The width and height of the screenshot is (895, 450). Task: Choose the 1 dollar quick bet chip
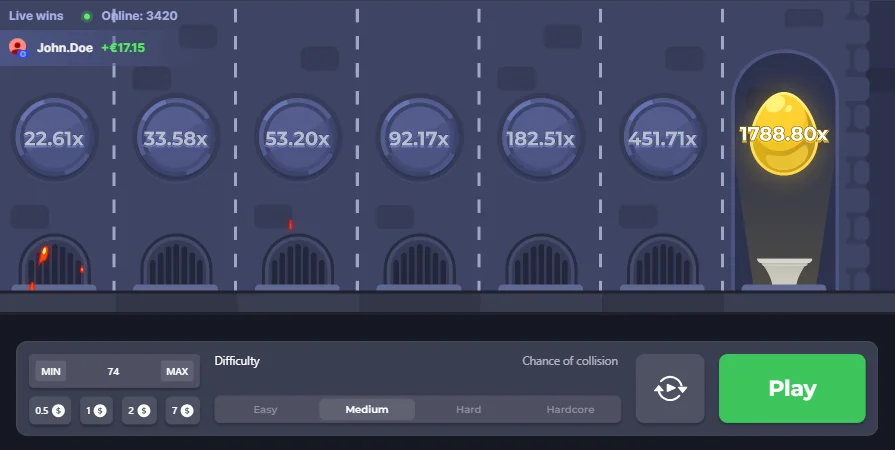coord(96,411)
